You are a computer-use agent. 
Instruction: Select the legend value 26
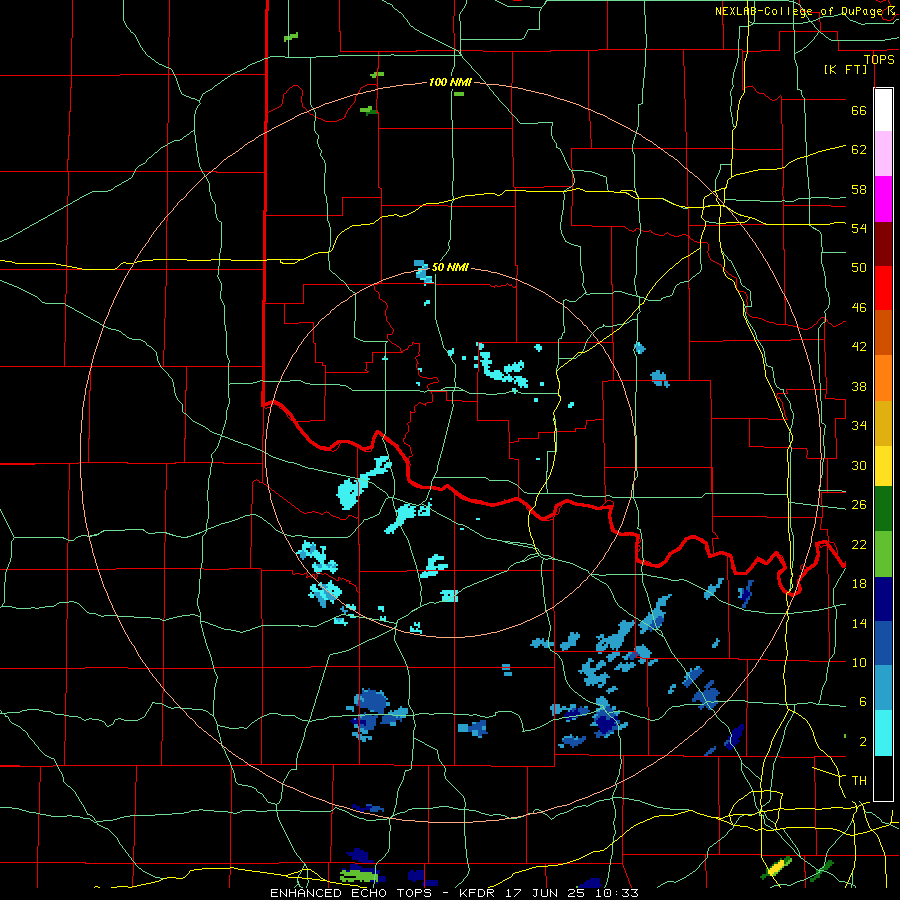click(x=859, y=505)
